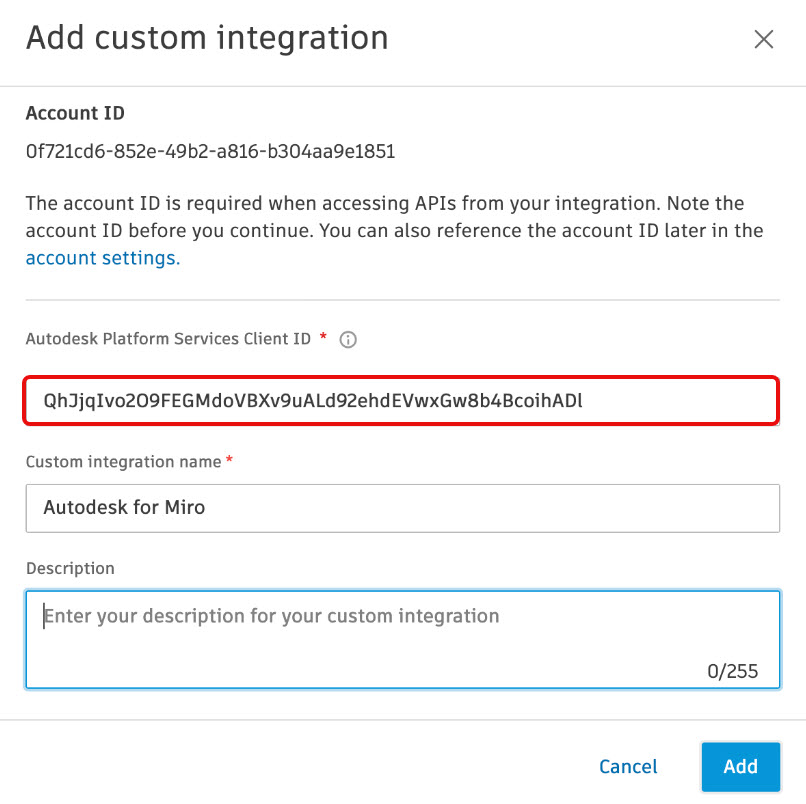This screenshot has height=804, width=806.
Task: Click the 0/255 character counter
Action: (732, 671)
